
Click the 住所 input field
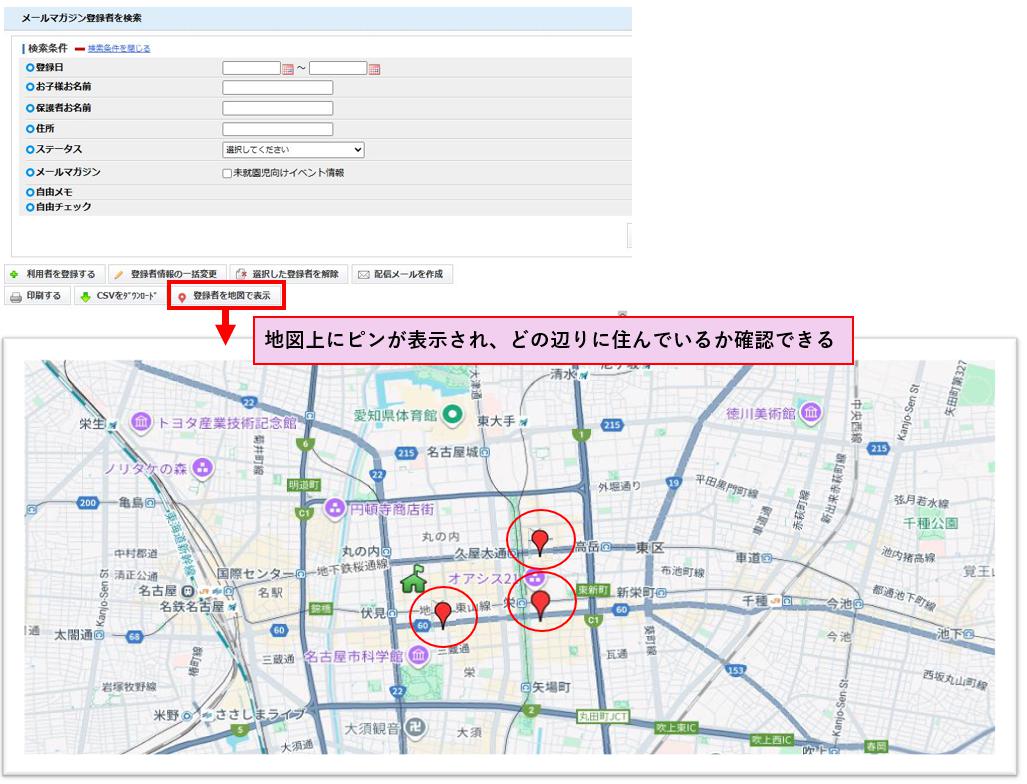point(277,129)
